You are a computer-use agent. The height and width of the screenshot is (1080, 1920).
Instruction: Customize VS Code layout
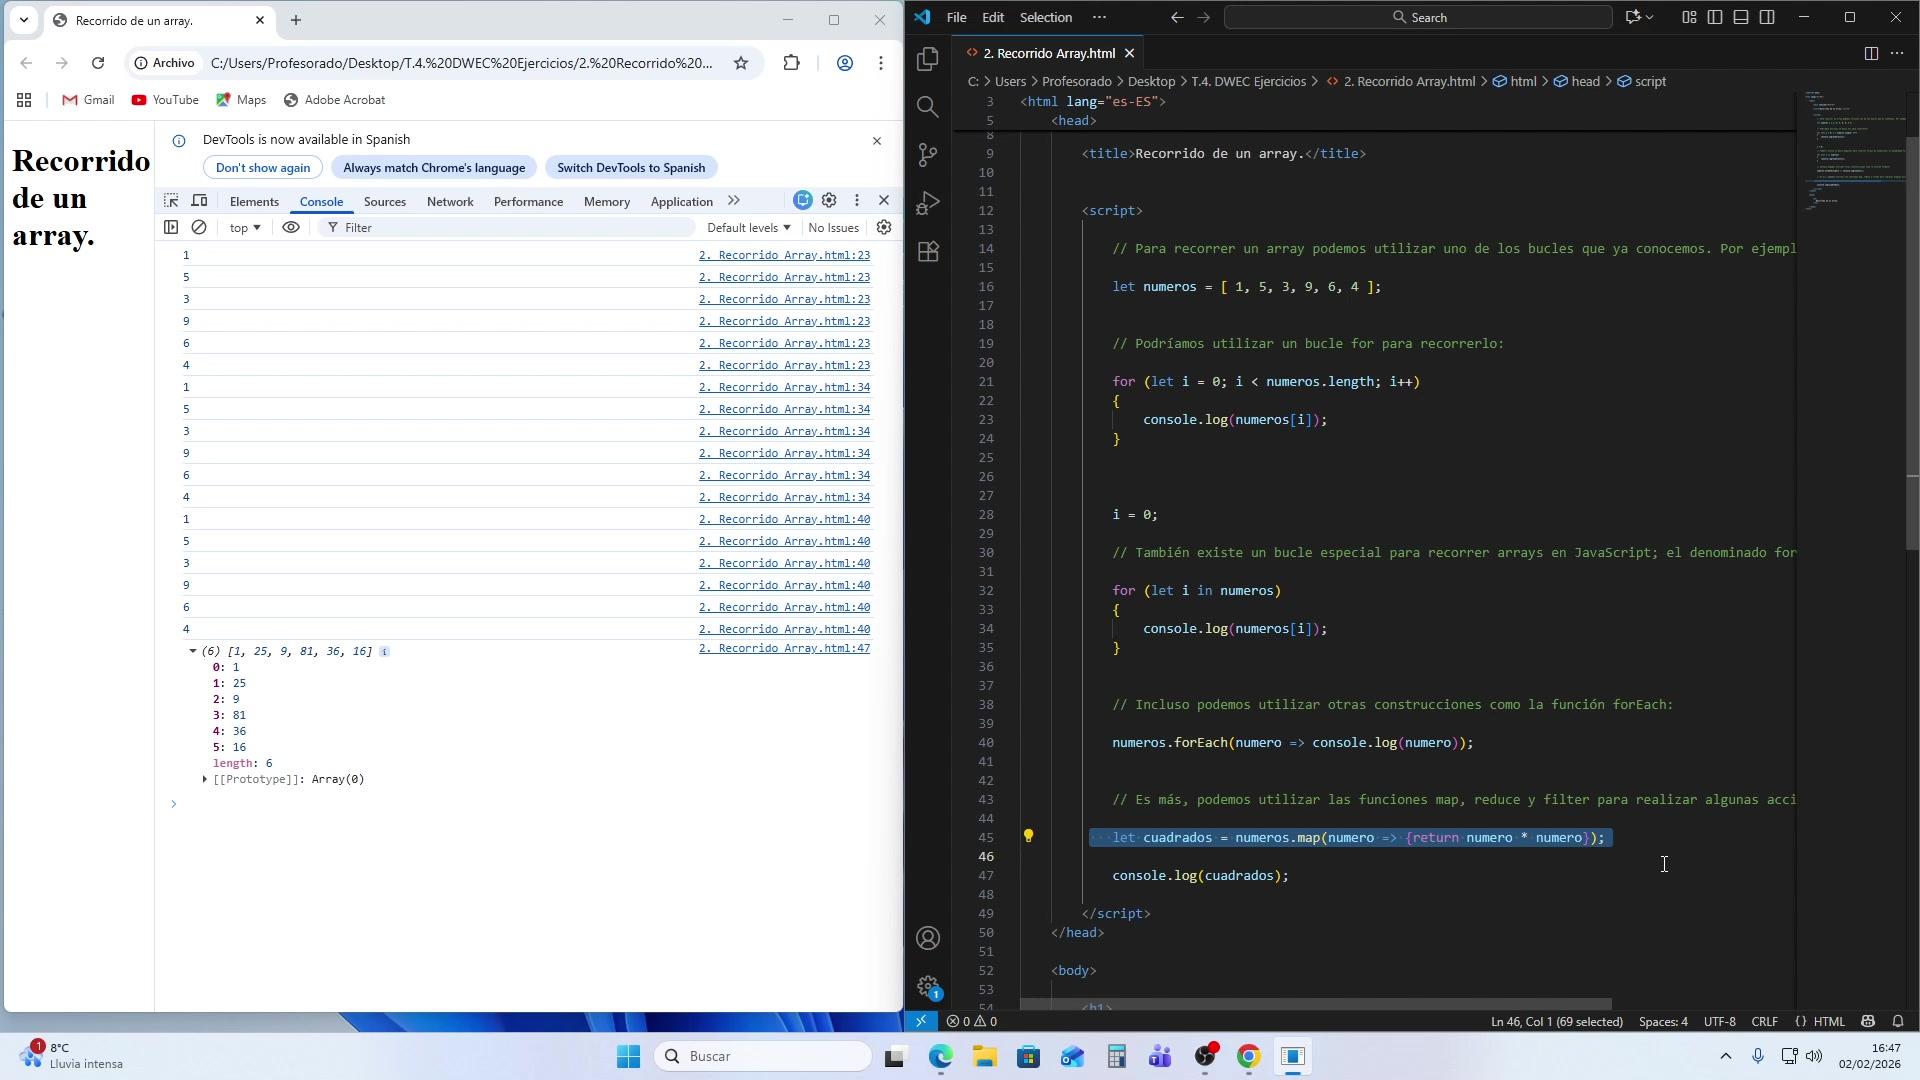(x=1689, y=17)
